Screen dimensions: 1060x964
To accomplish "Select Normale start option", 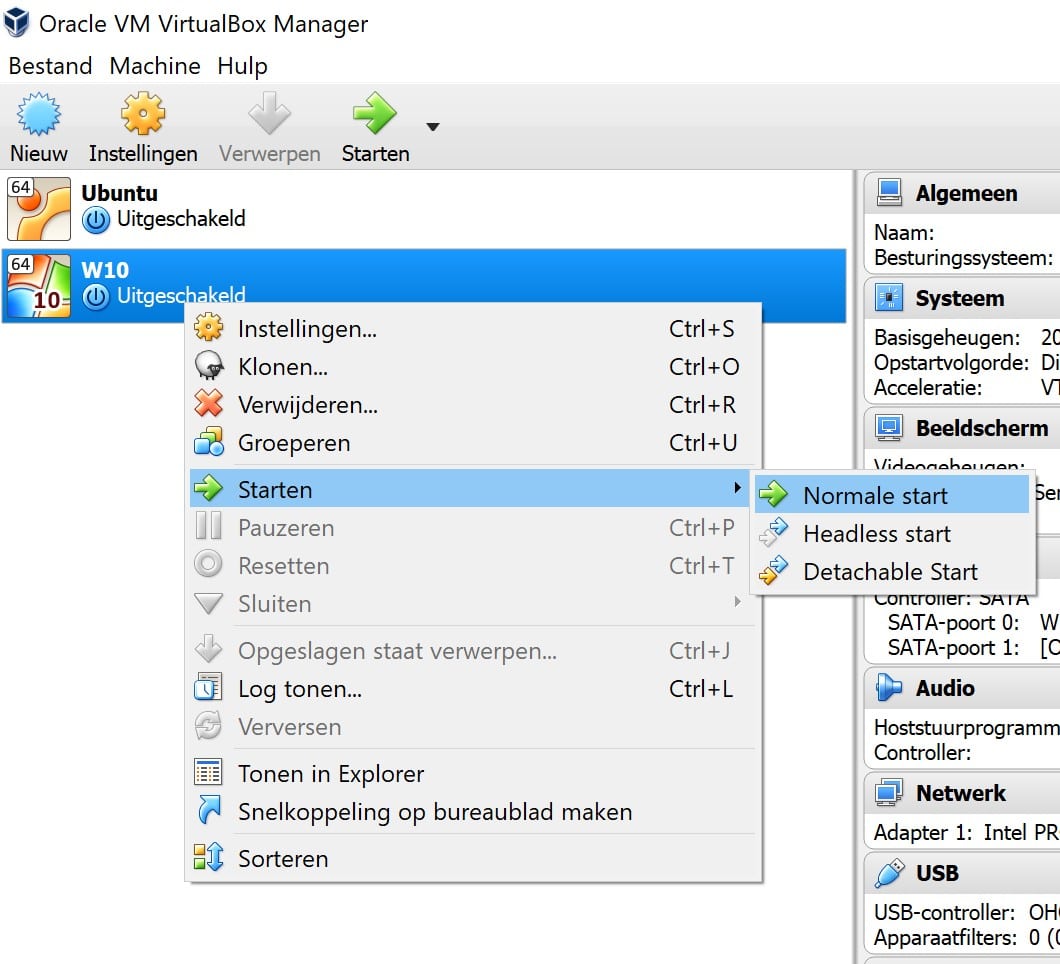I will click(x=875, y=495).
